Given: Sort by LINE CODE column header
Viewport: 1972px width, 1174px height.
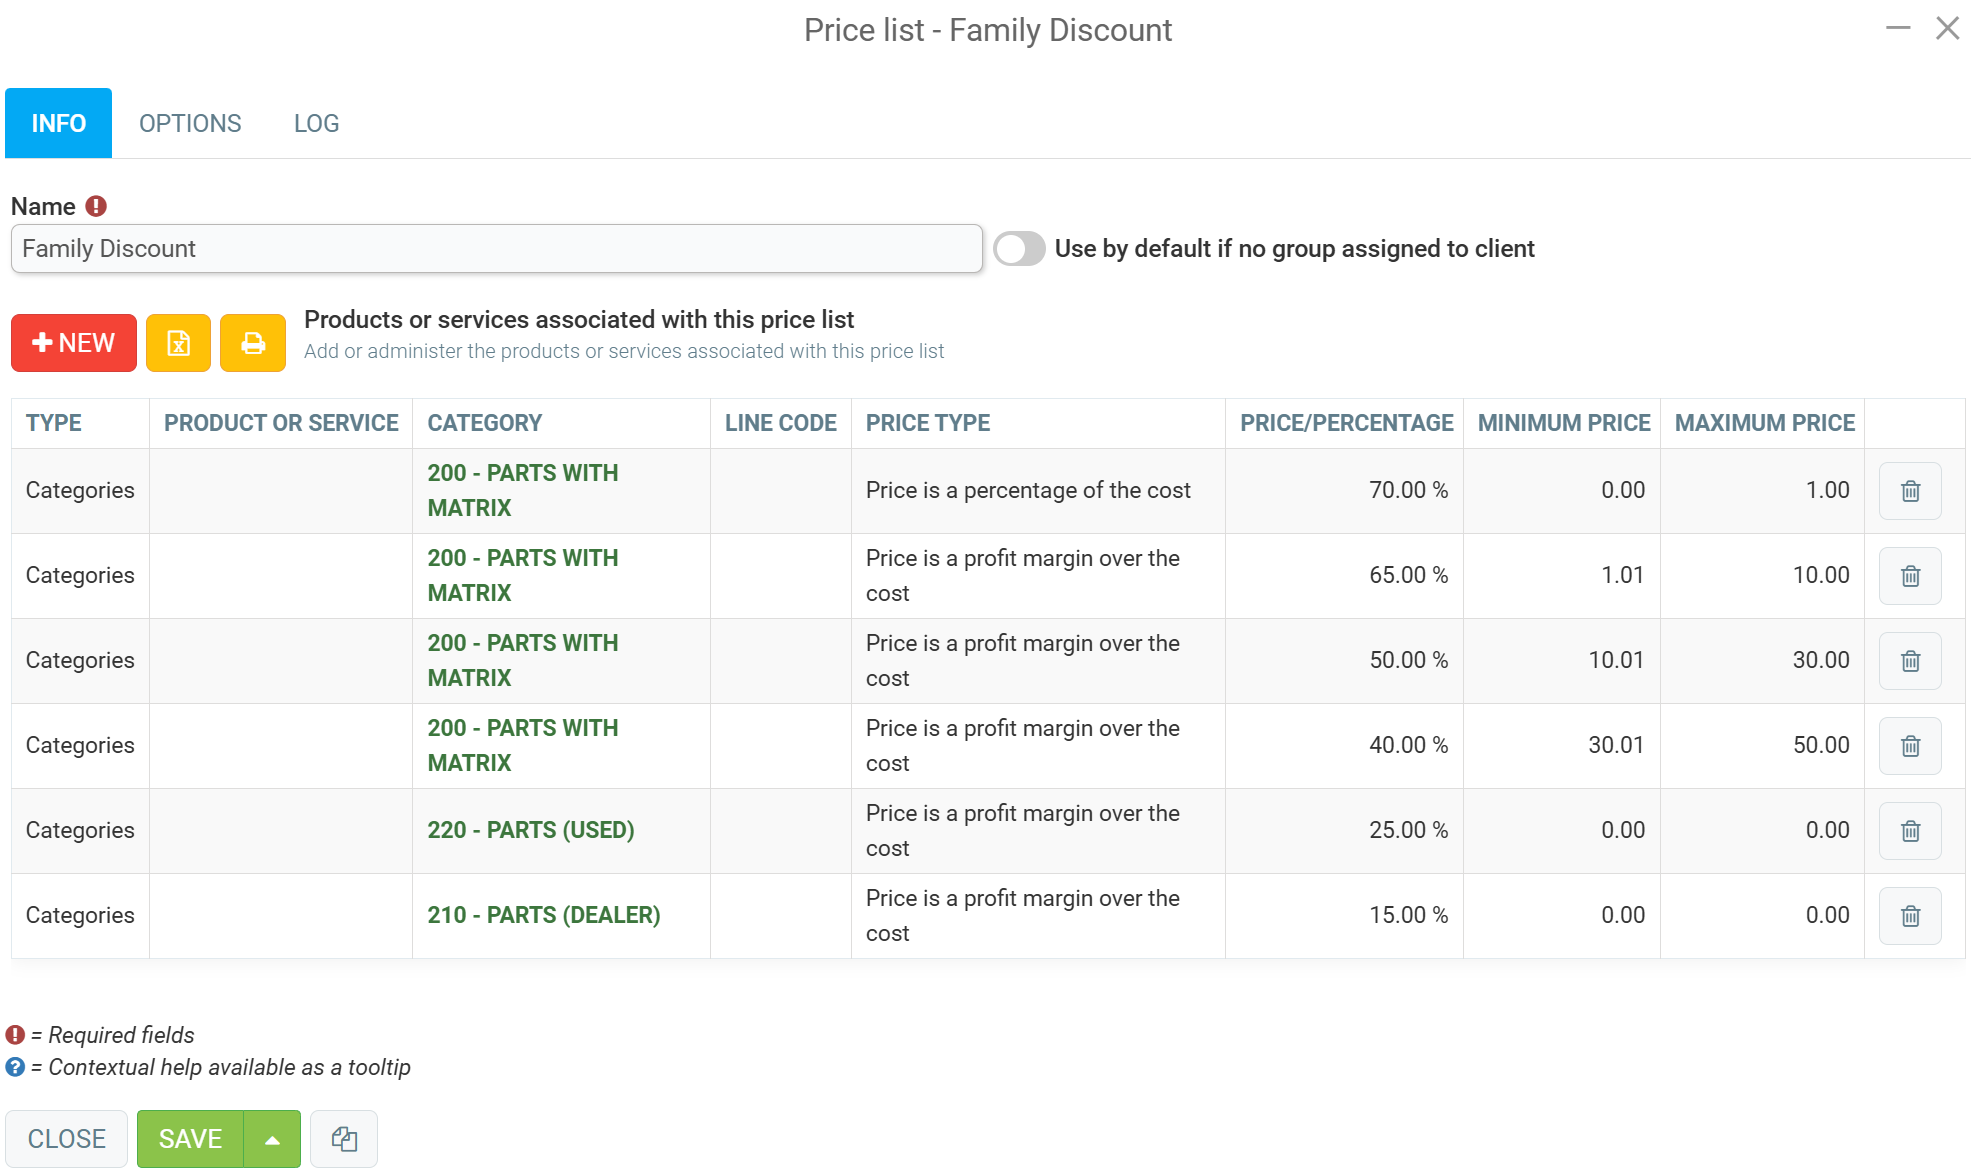Looking at the screenshot, I should pyautogui.click(x=781, y=423).
